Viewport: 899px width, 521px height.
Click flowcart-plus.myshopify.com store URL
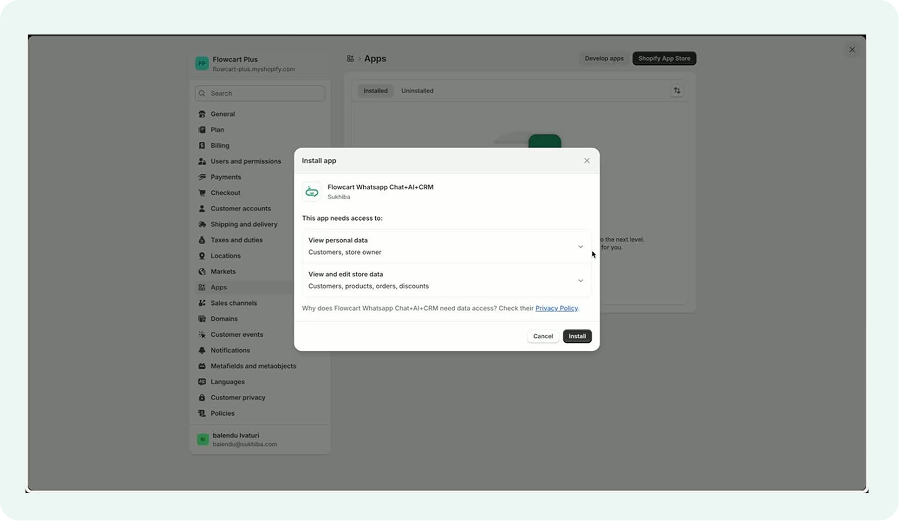(254, 69)
